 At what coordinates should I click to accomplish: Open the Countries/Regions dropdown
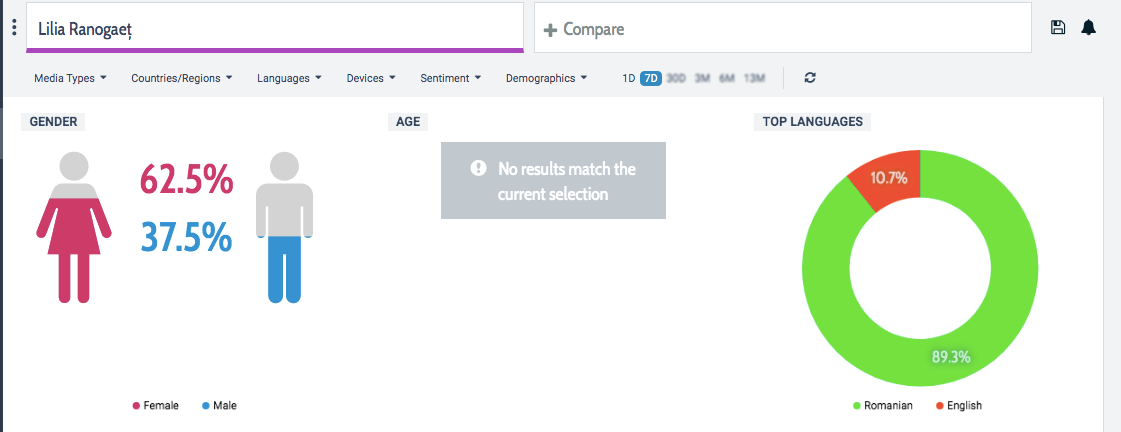(x=181, y=78)
